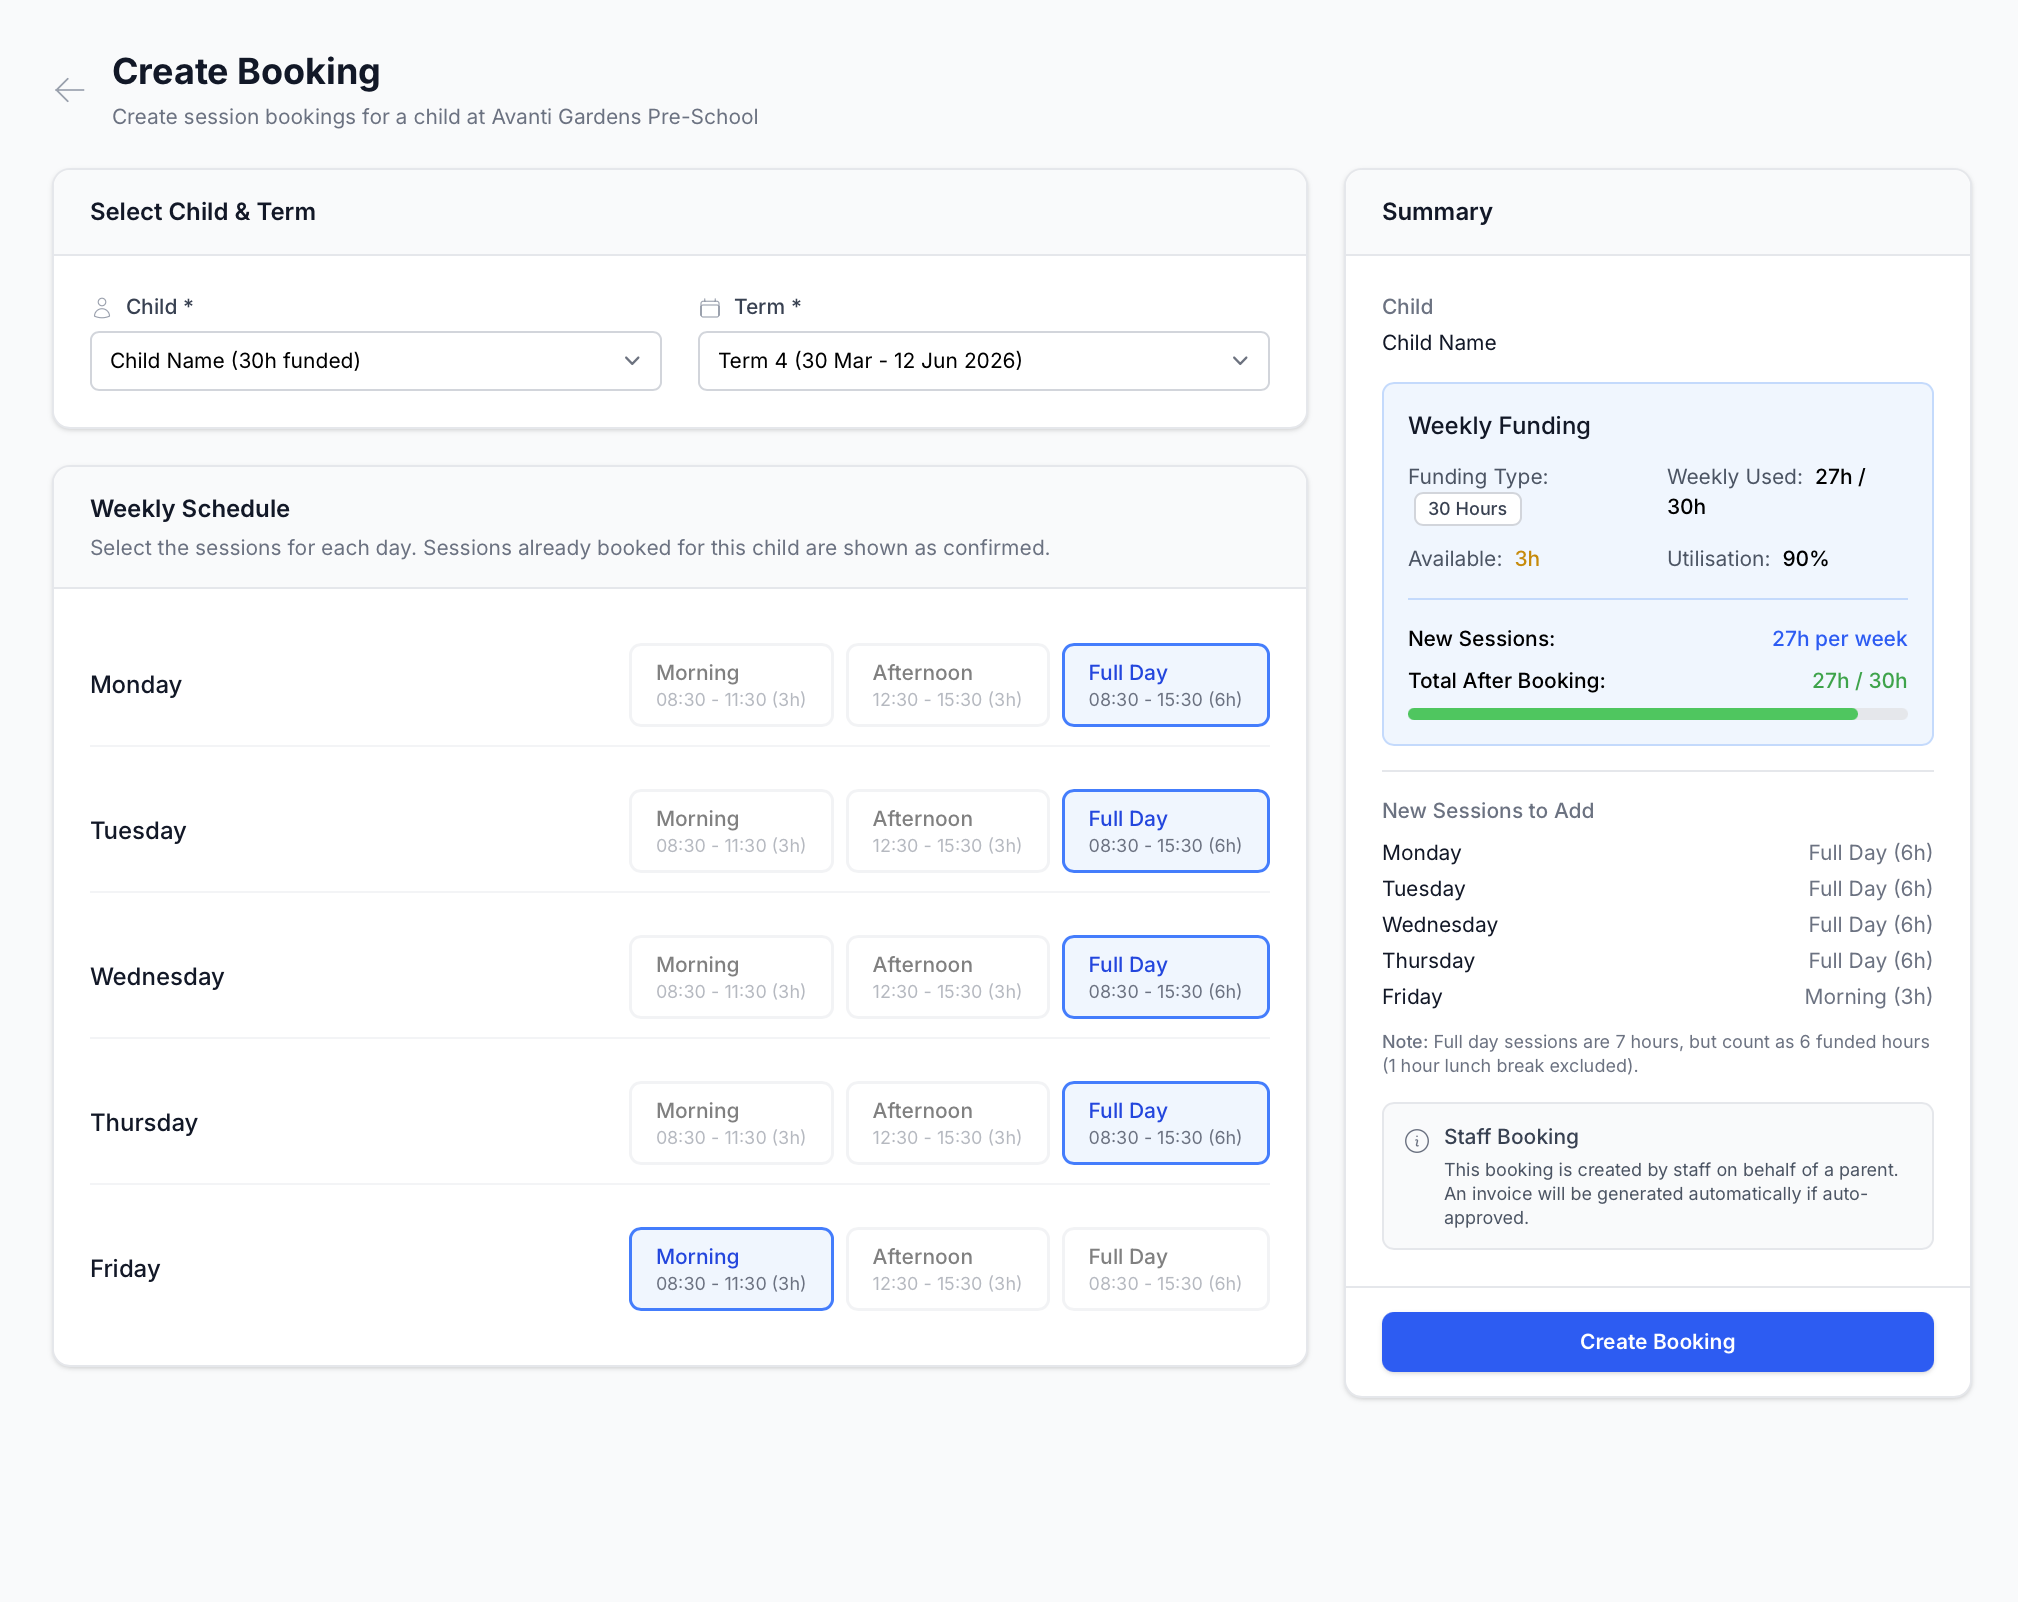Select Morning session for Monday
This screenshot has height=1602, width=2018.
coord(731,685)
